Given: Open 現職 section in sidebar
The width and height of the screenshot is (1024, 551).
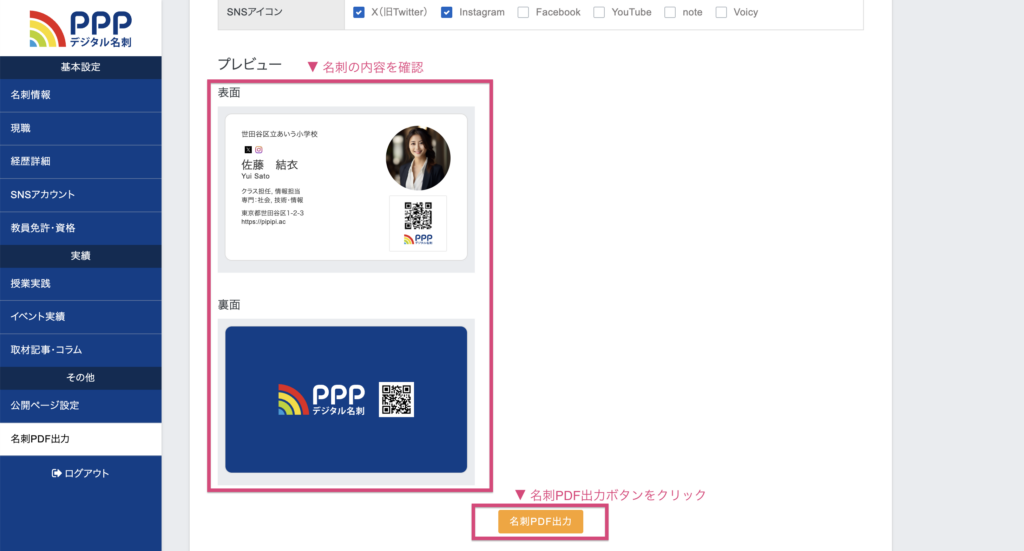Looking at the screenshot, I should point(81,129).
